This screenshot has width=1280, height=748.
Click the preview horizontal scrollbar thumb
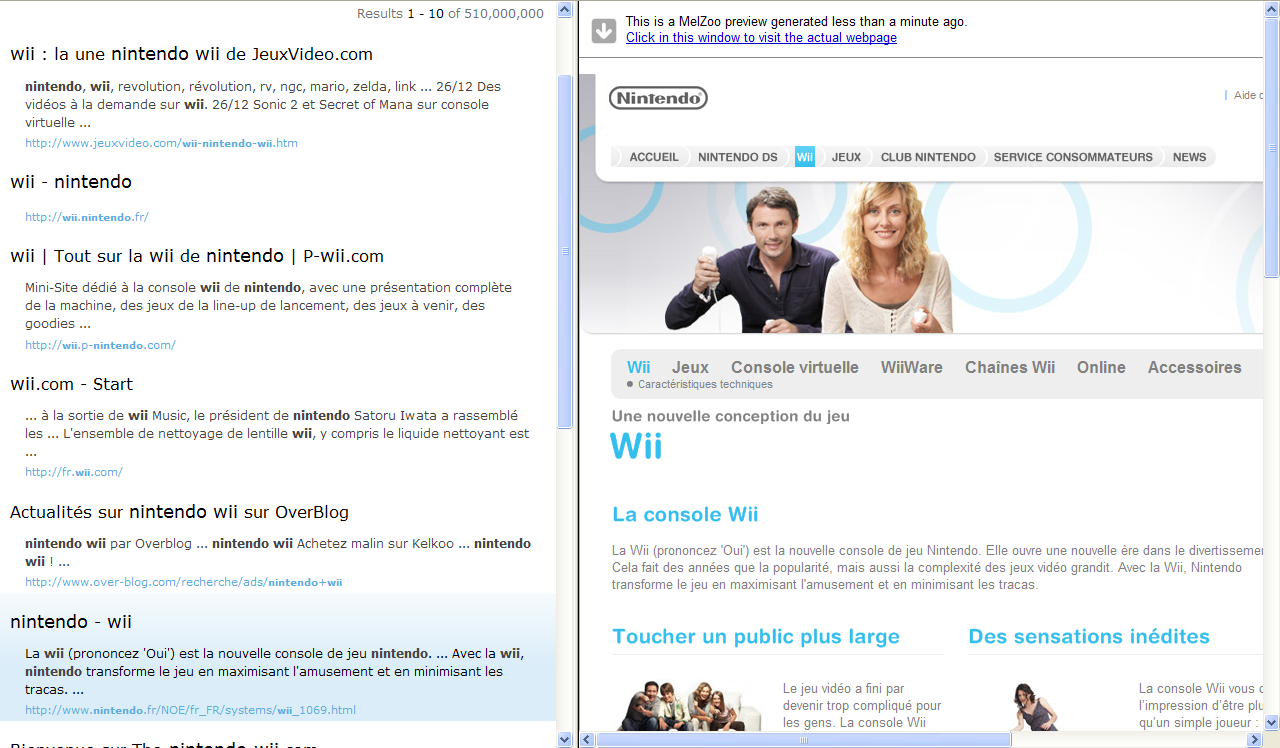804,740
